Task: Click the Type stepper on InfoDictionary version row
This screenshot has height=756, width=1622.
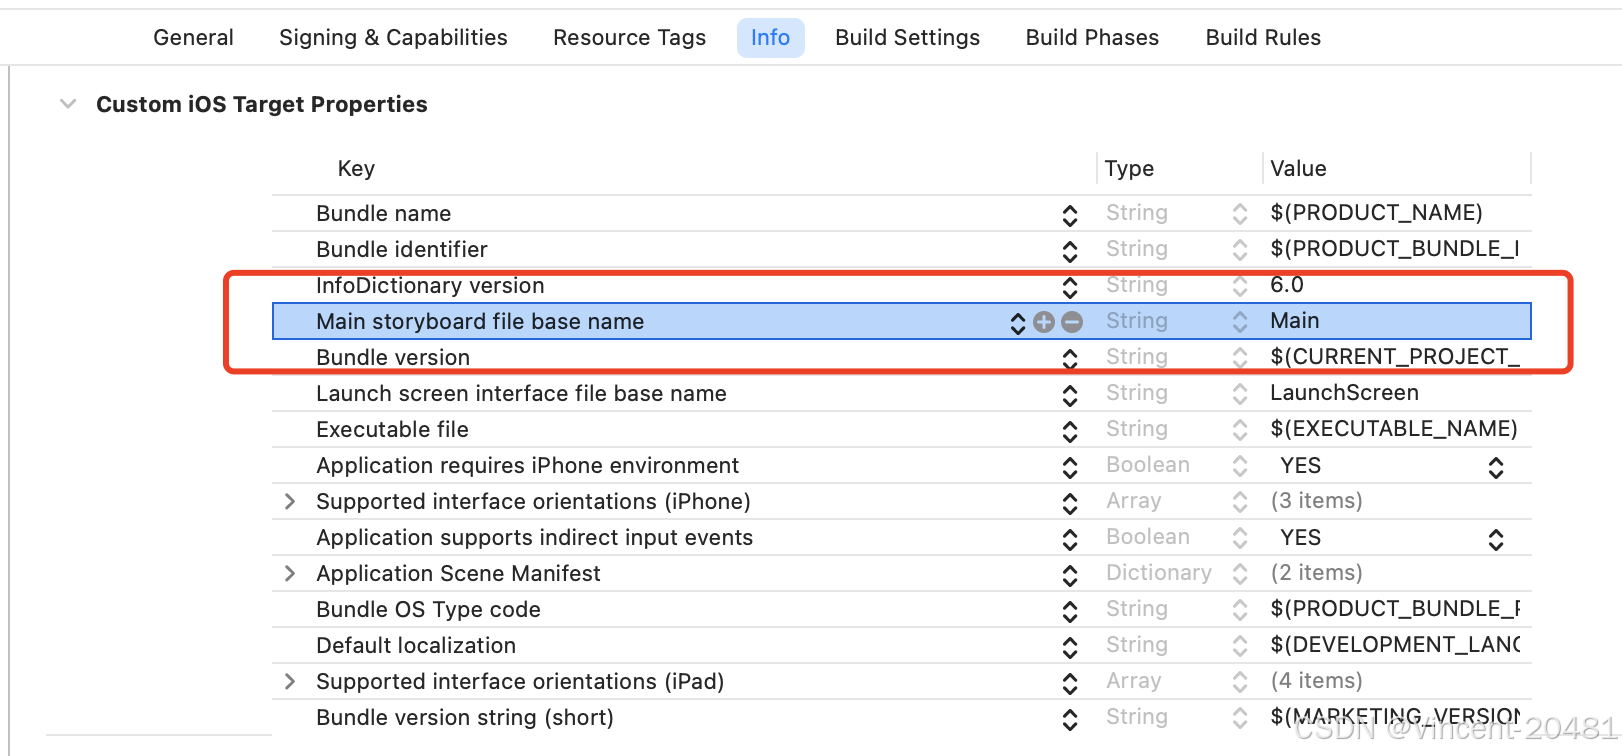Action: (x=1239, y=285)
